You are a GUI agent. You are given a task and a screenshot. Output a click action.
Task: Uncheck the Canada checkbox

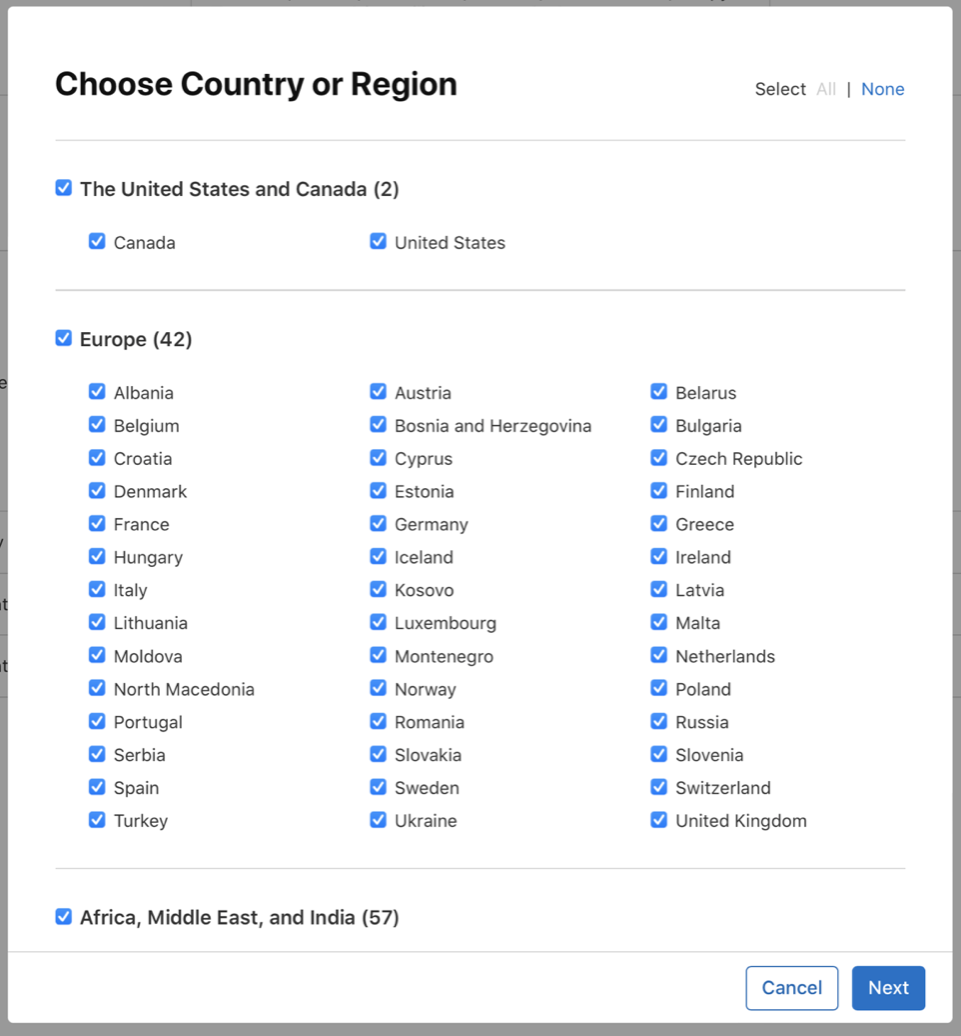(x=97, y=241)
